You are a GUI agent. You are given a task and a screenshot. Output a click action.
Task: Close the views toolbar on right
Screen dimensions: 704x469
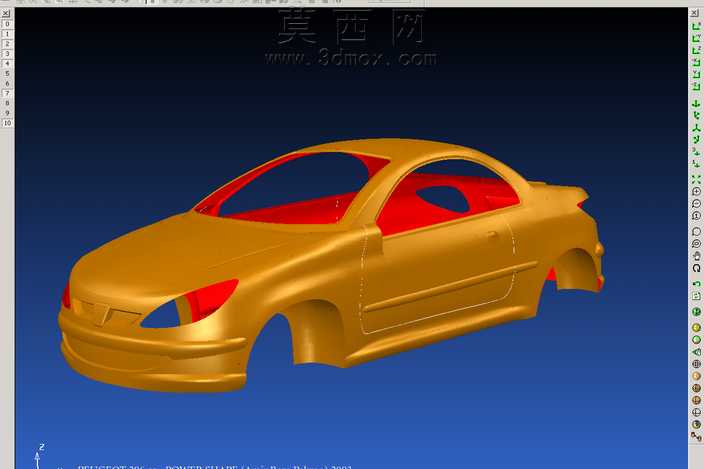pyautogui.click(x=695, y=13)
